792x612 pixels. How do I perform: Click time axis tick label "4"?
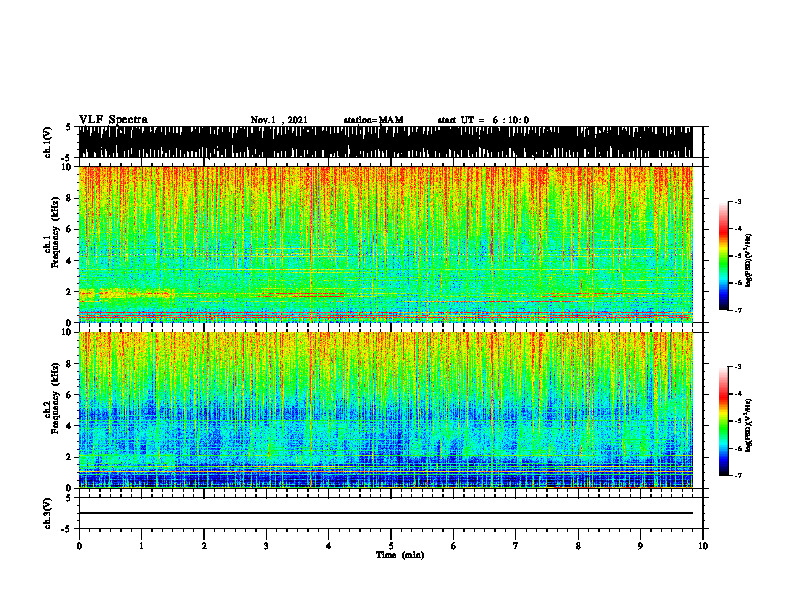(329, 546)
